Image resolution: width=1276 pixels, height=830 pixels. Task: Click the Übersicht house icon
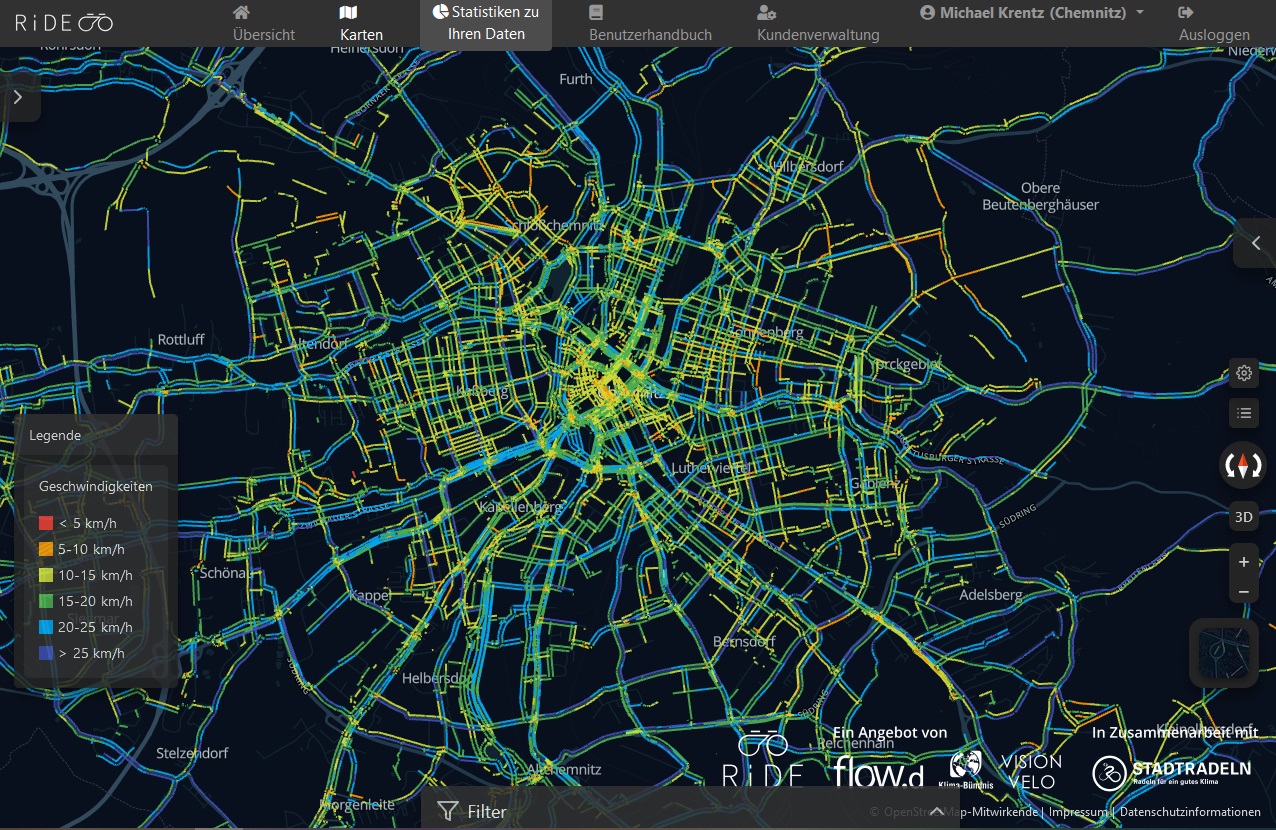[241, 12]
